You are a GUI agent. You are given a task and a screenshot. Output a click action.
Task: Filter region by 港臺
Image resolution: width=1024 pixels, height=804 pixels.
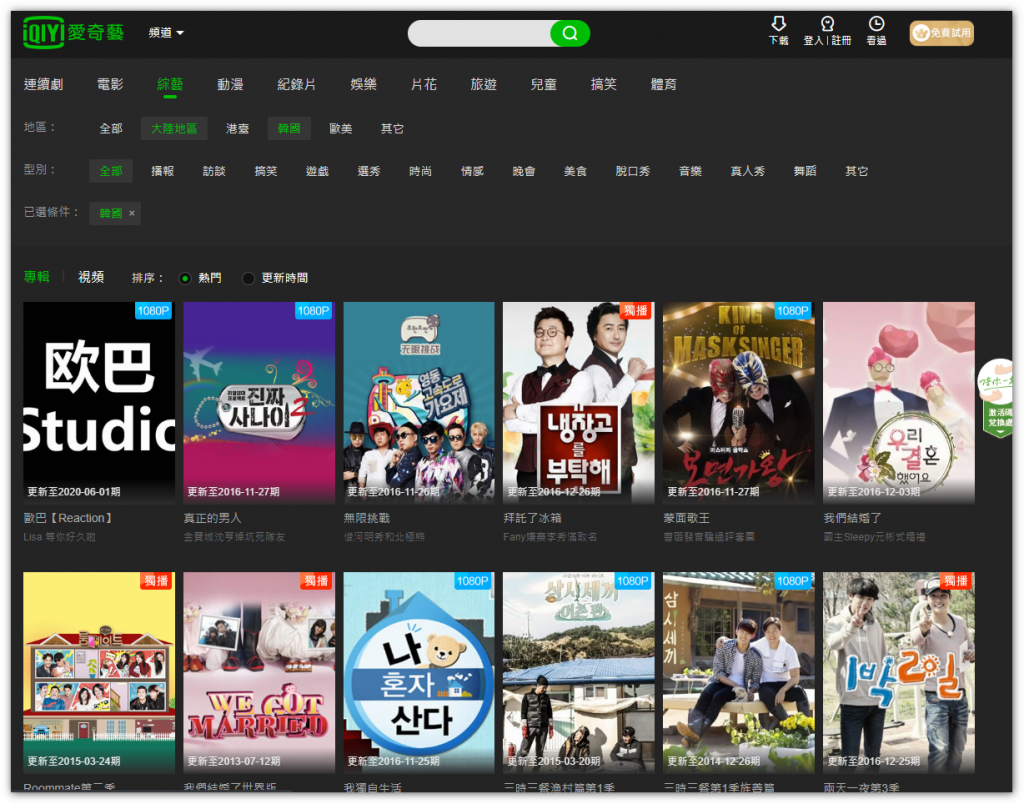coord(238,129)
